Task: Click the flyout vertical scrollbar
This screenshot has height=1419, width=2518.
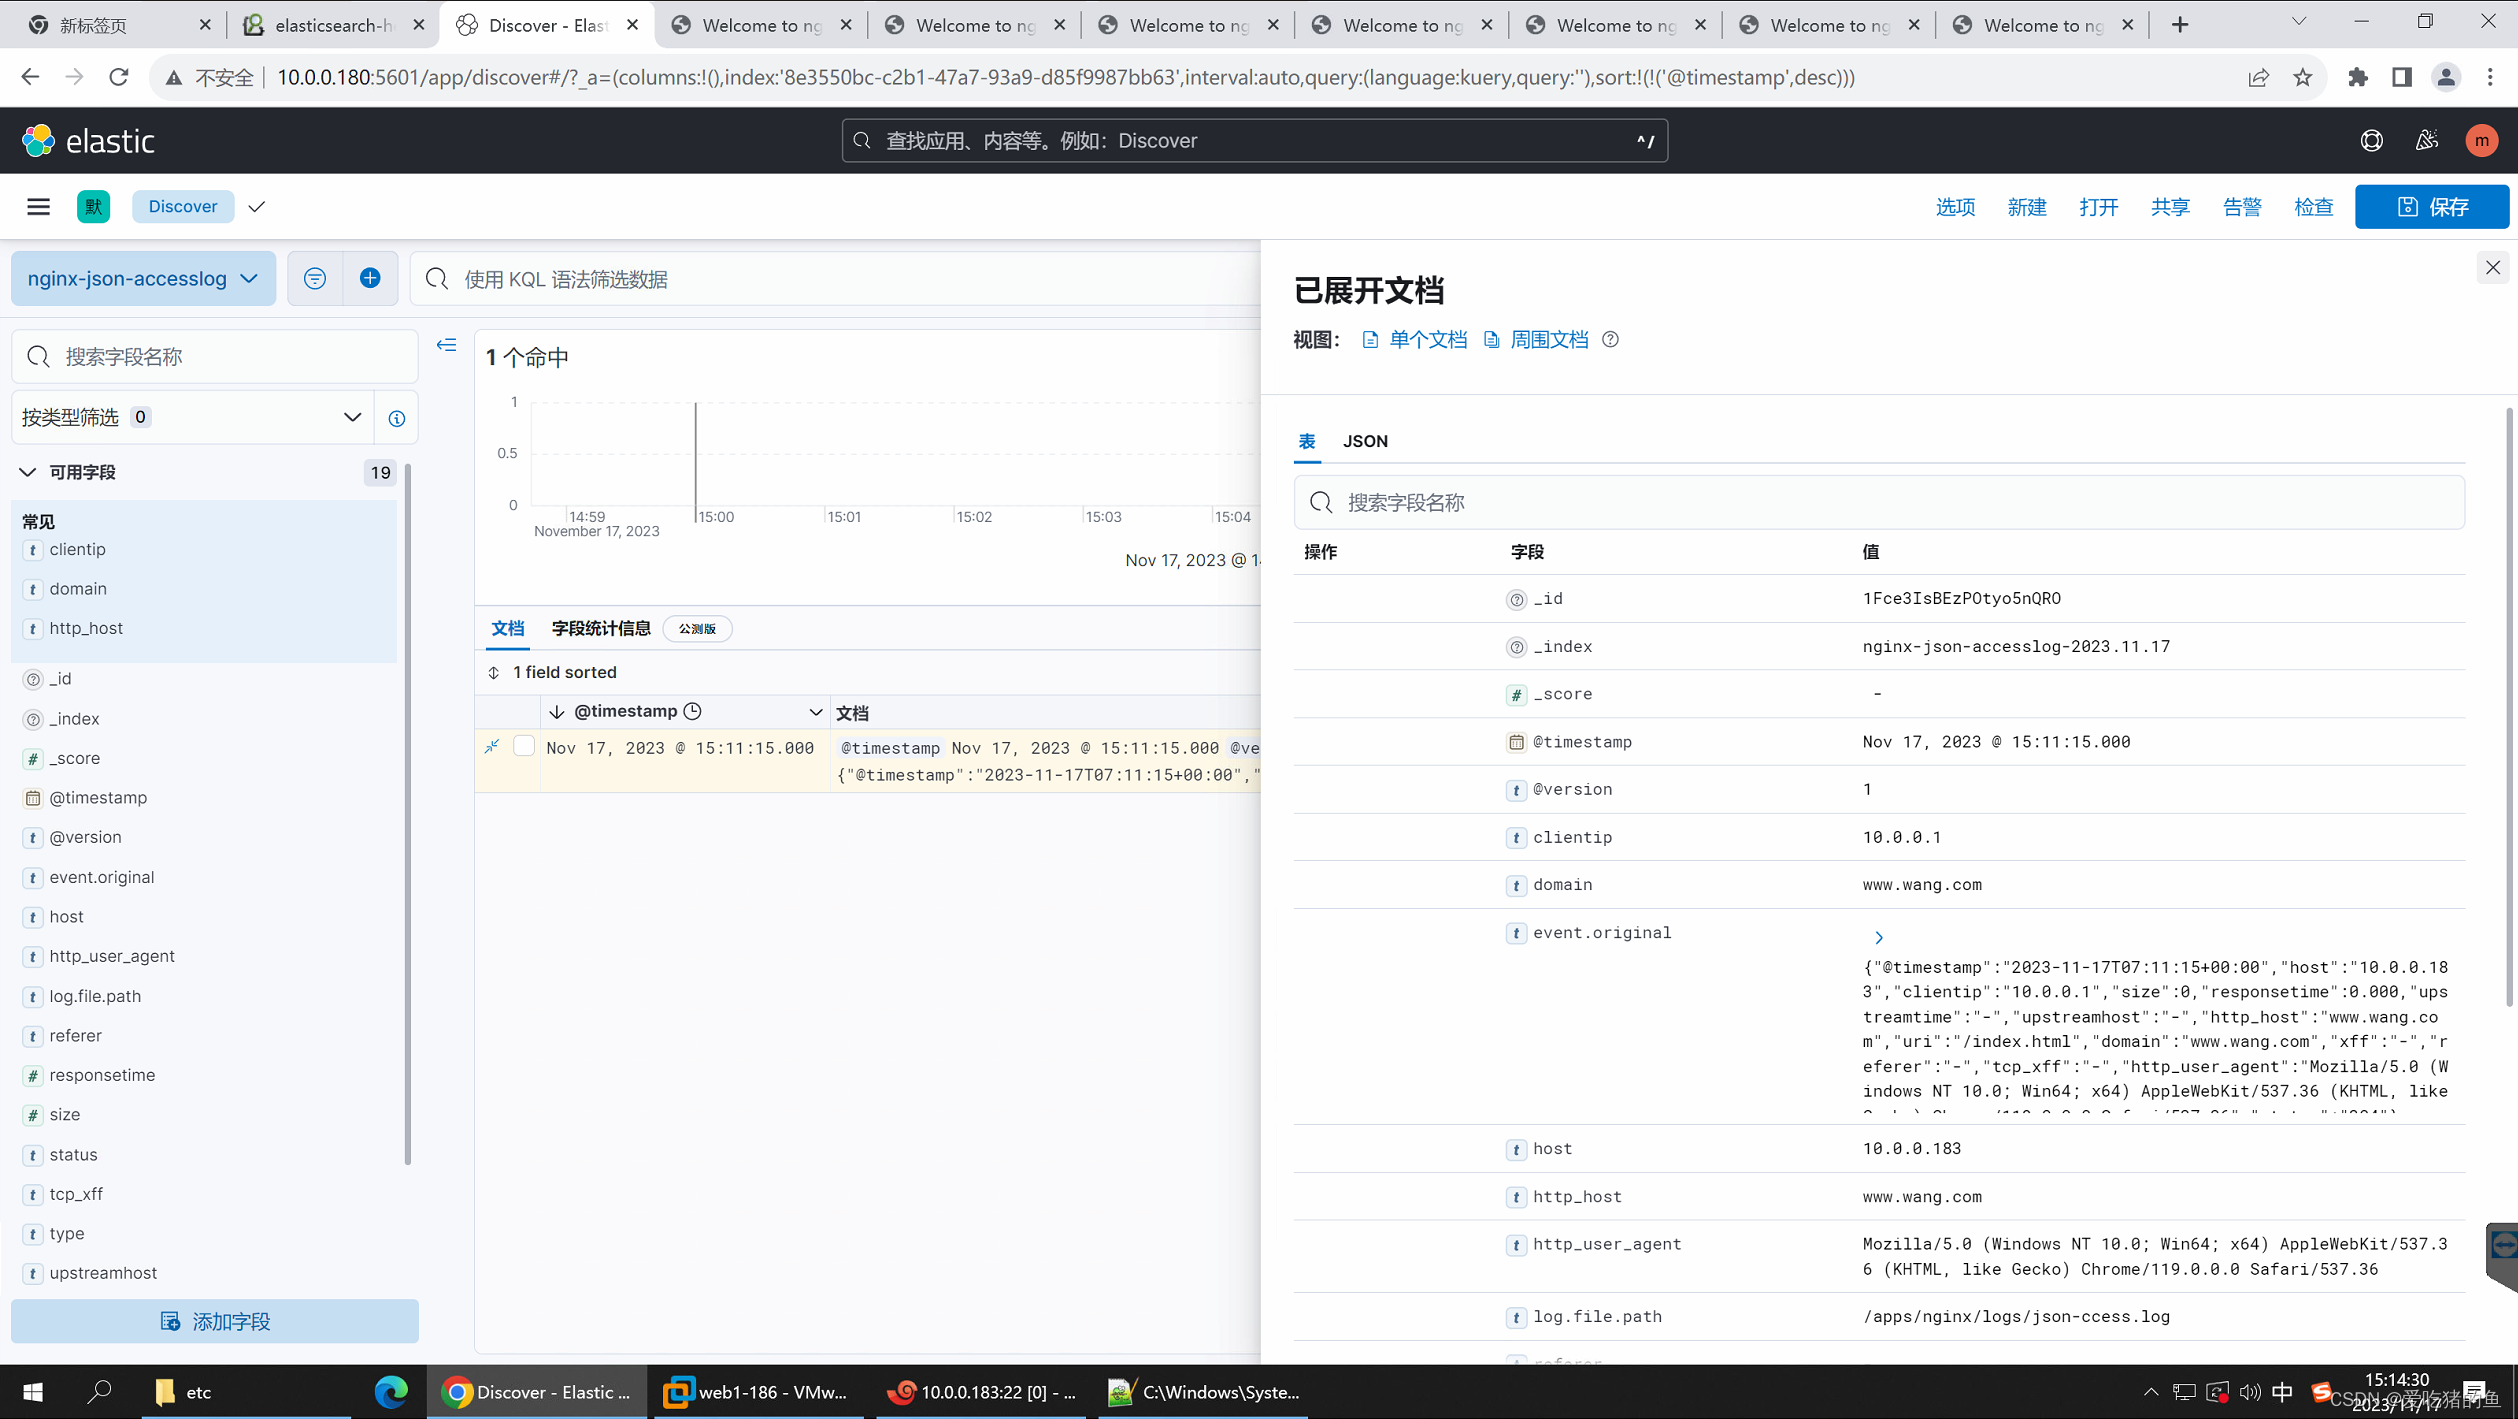Action: tap(2510, 707)
